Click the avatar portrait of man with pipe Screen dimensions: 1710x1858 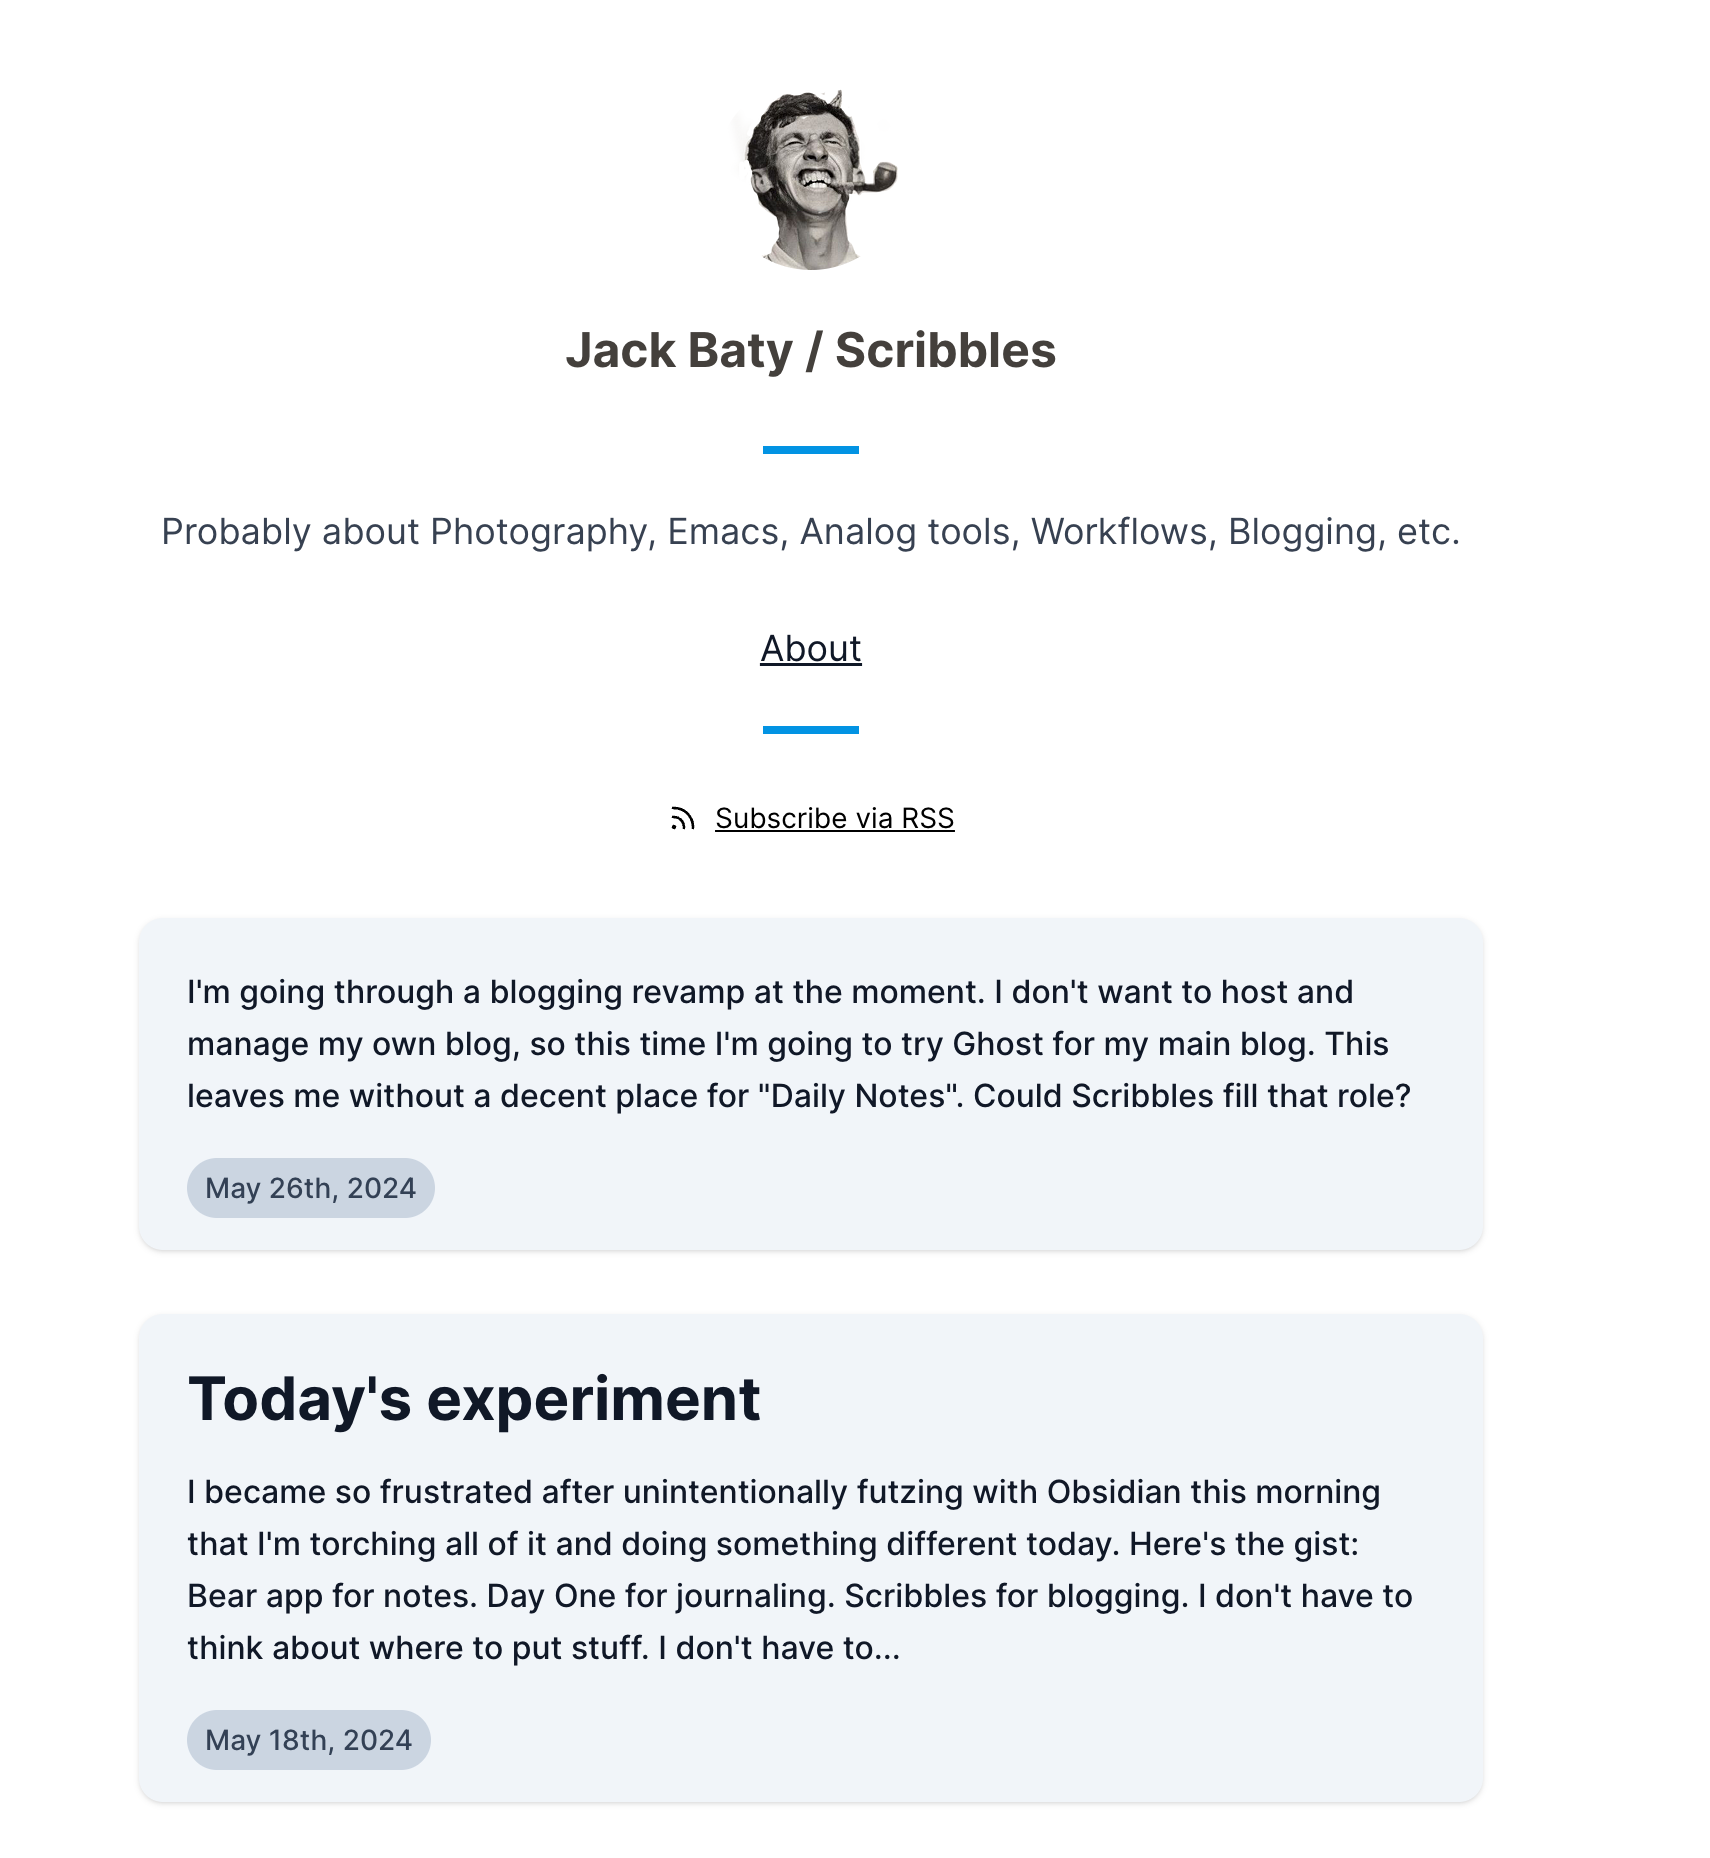click(815, 180)
